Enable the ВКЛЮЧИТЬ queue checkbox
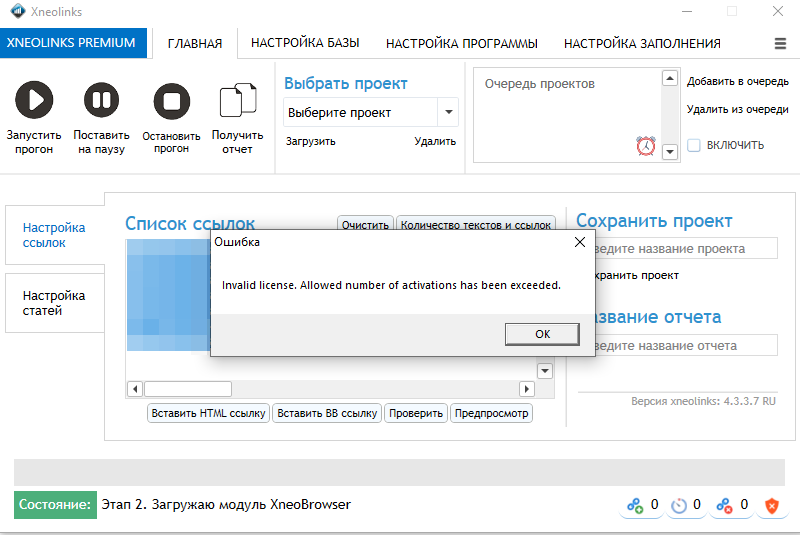 (694, 145)
